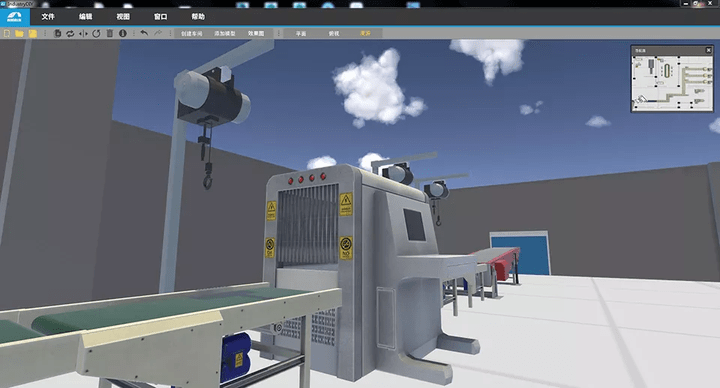Viewport: 720px width, 388px height.
Task: Click the 添加模型 button
Action: click(225, 34)
